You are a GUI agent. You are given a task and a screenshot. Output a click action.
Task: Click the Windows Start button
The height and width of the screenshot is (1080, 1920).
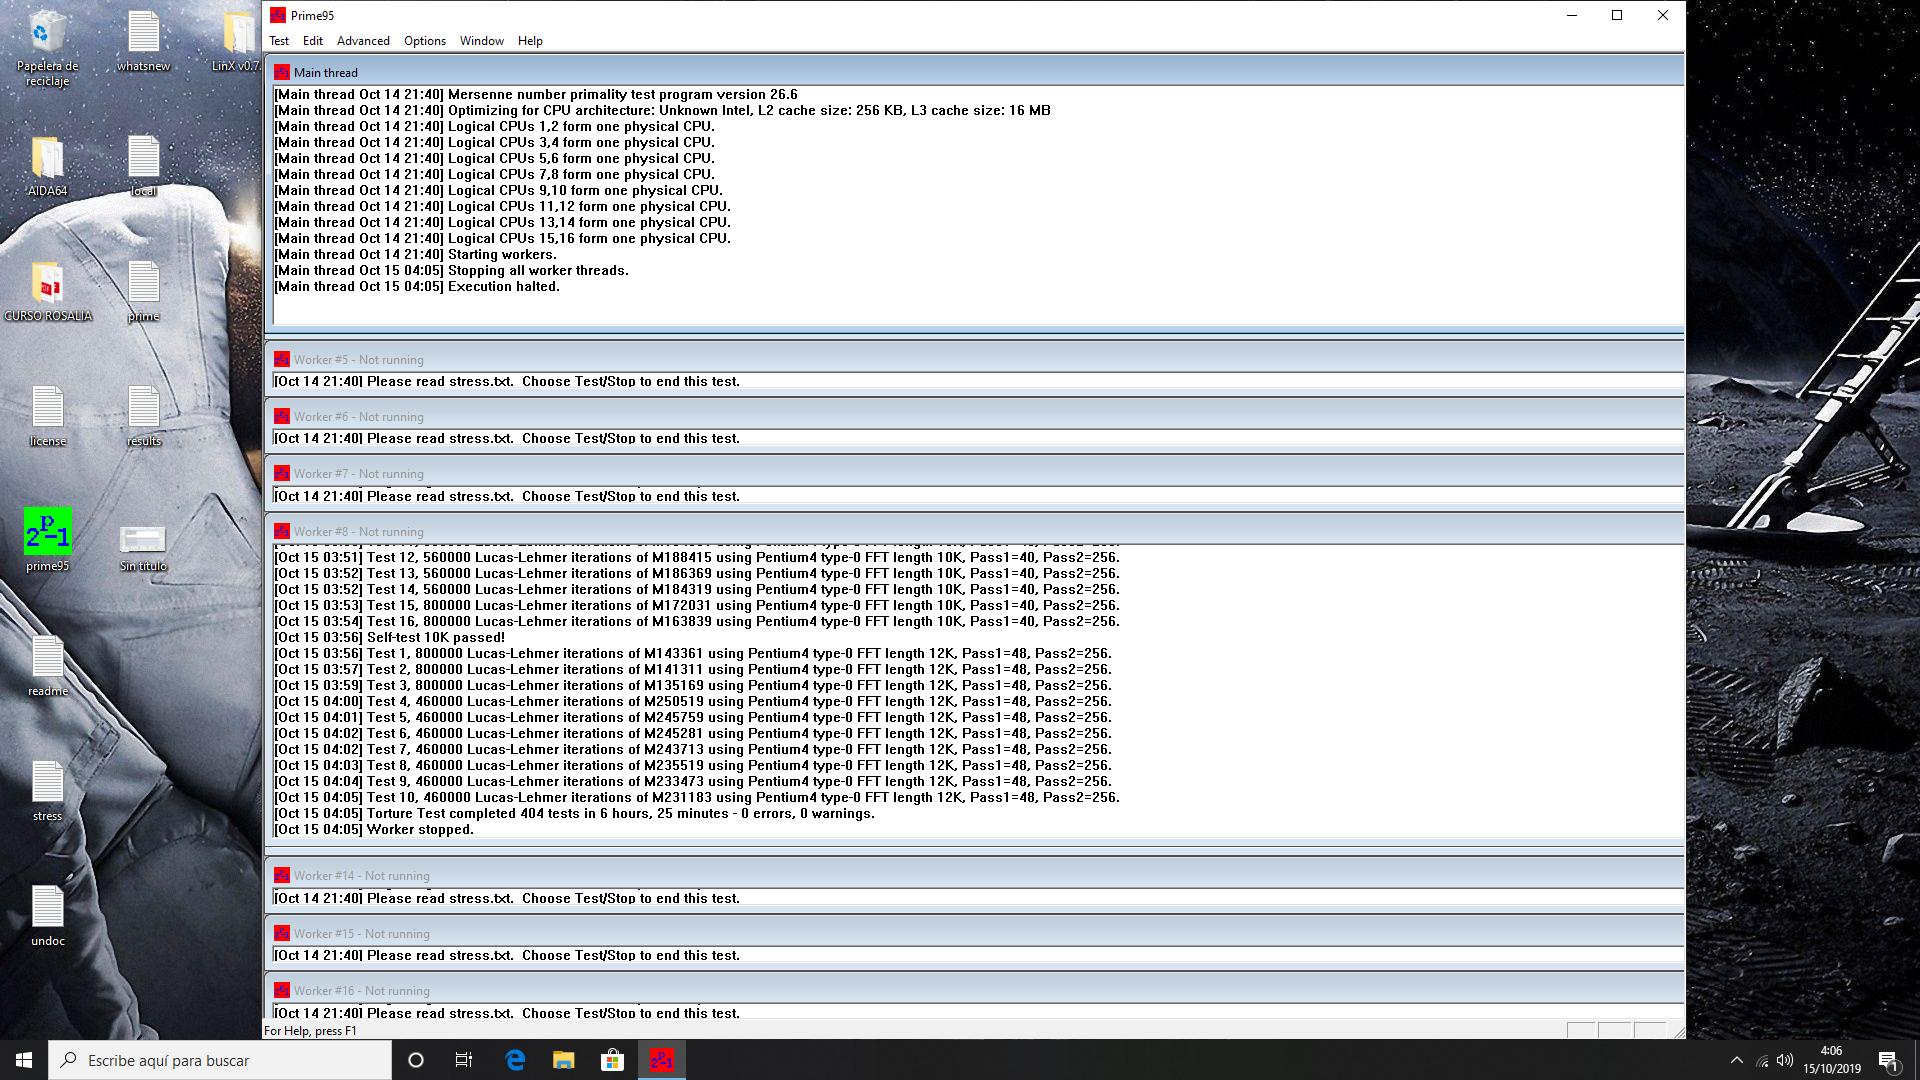coord(24,1060)
